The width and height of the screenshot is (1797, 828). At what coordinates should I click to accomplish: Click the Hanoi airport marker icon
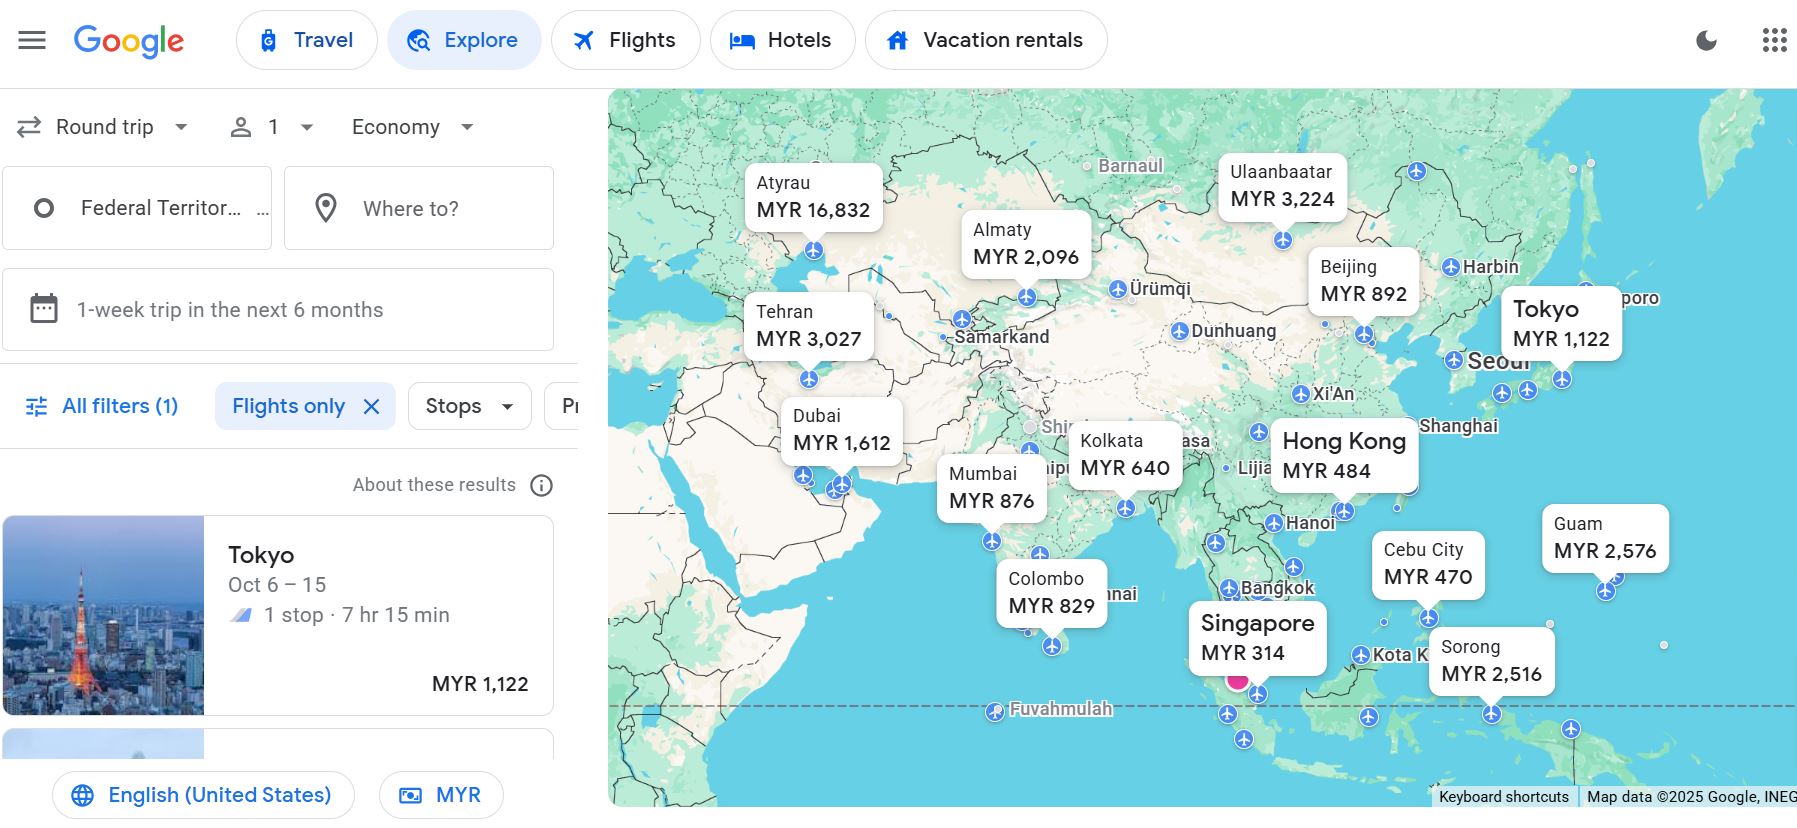pyautogui.click(x=1274, y=523)
